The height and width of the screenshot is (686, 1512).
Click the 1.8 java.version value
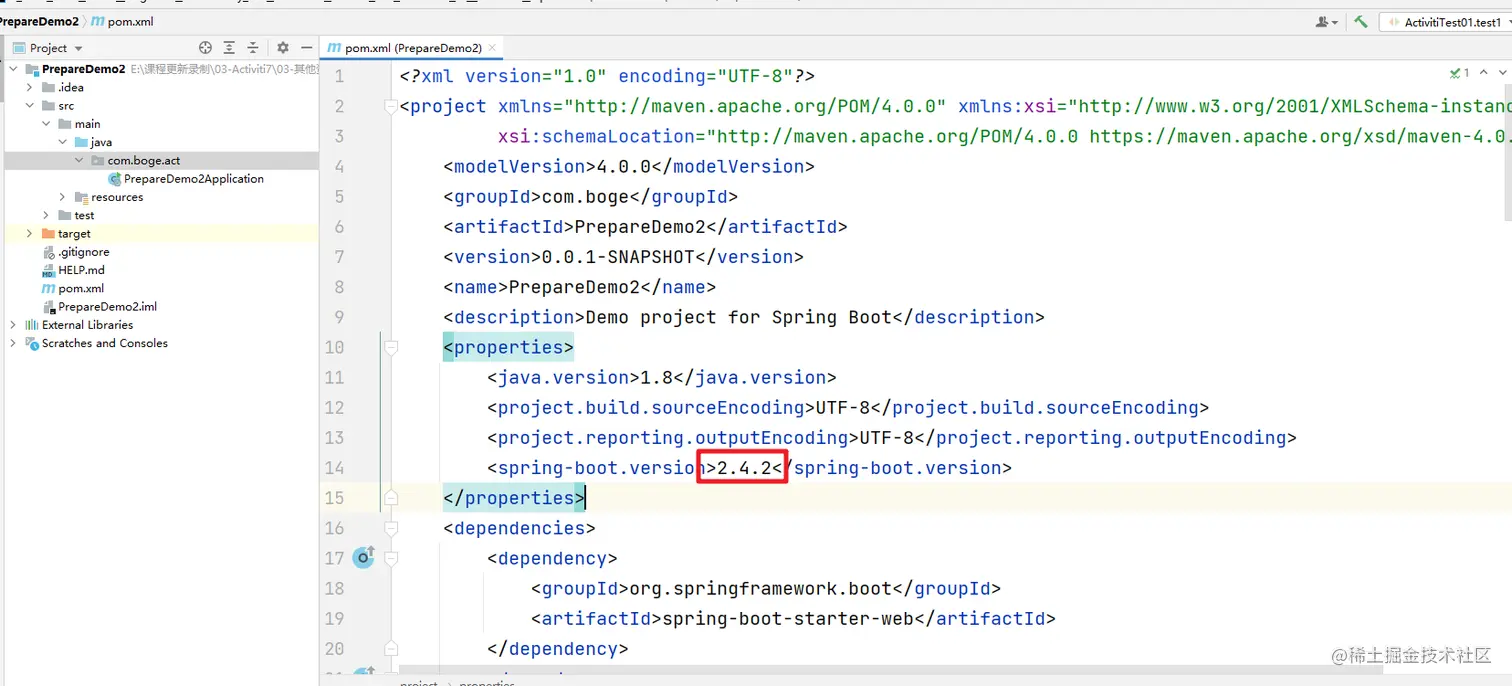point(657,378)
